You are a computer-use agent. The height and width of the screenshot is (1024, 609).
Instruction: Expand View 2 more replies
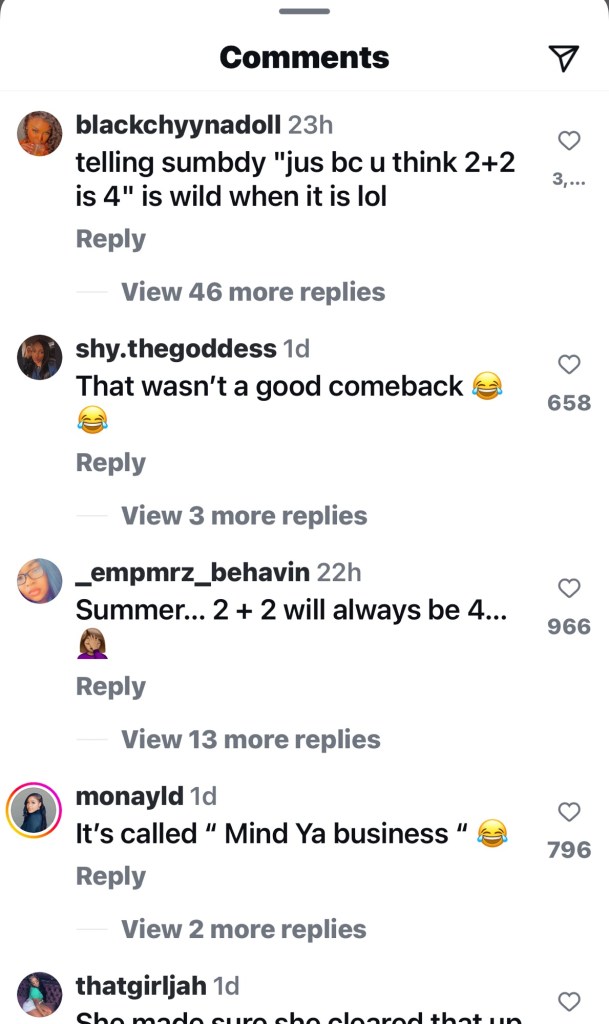pyautogui.click(x=243, y=929)
